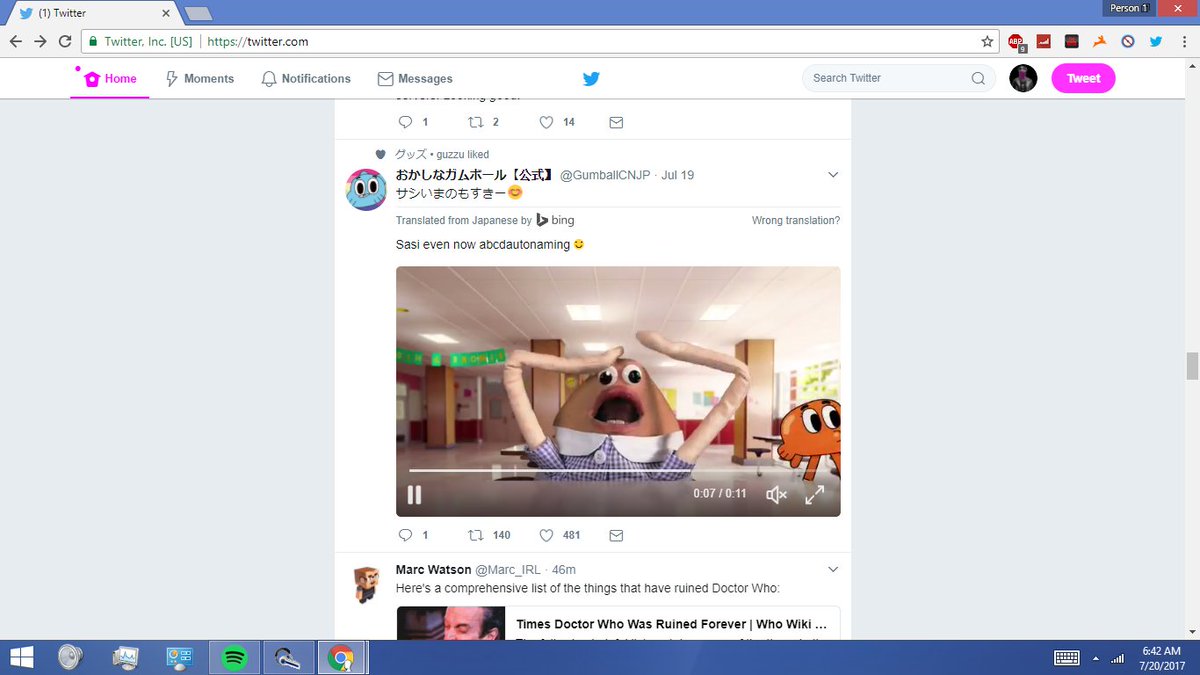This screenshot has height=675, width=1200.
Task: Click the speaker app icon on taskbar
Action: point(69,658)
